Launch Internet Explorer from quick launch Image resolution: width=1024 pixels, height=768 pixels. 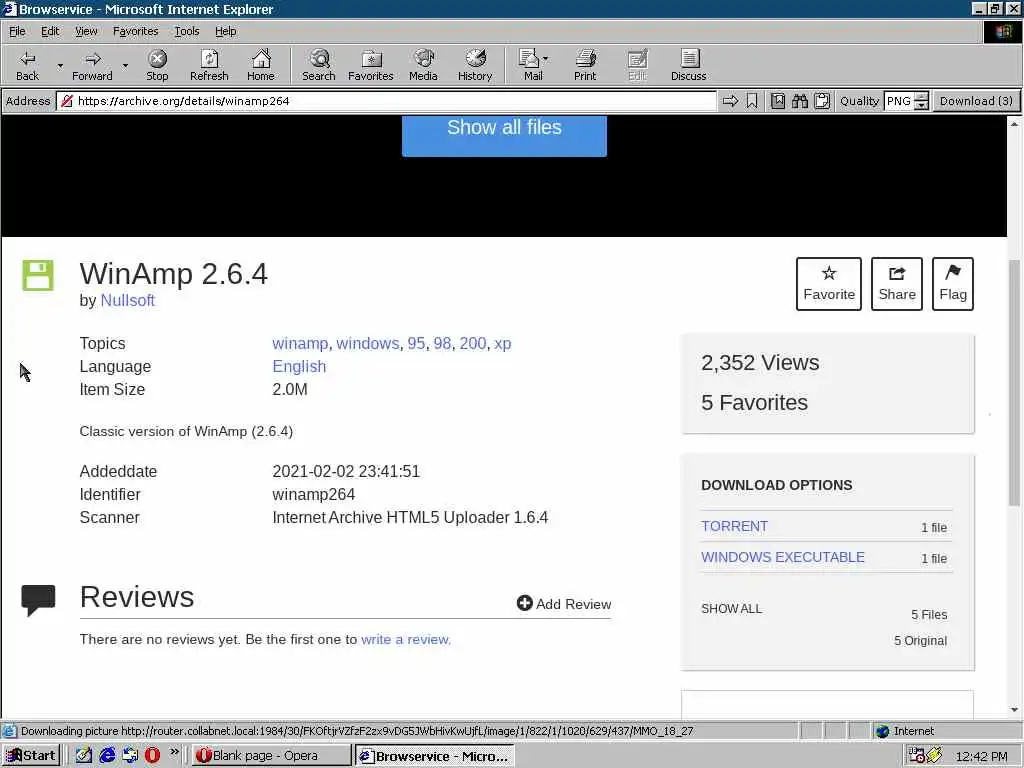point(107,756)
